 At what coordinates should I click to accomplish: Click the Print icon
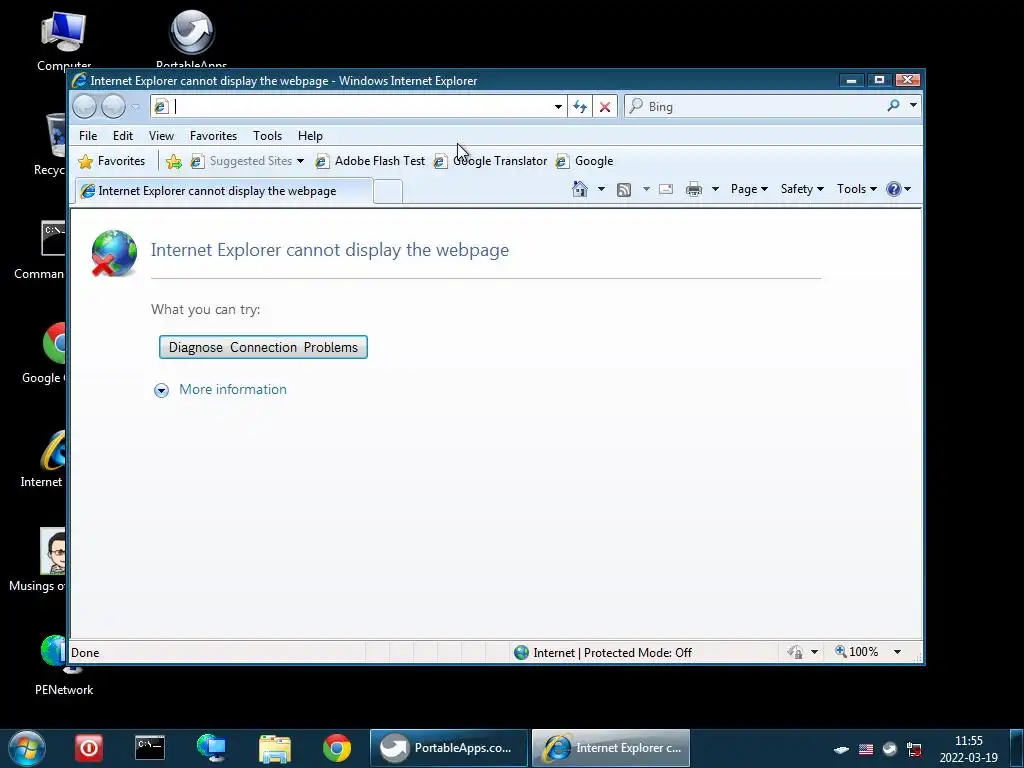(694, 189)
